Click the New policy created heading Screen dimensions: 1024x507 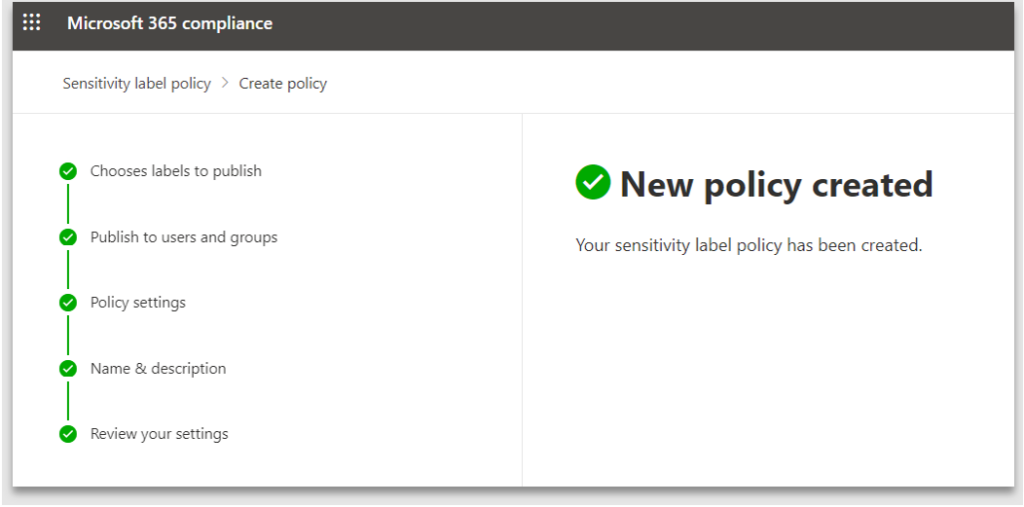[776, 184]
